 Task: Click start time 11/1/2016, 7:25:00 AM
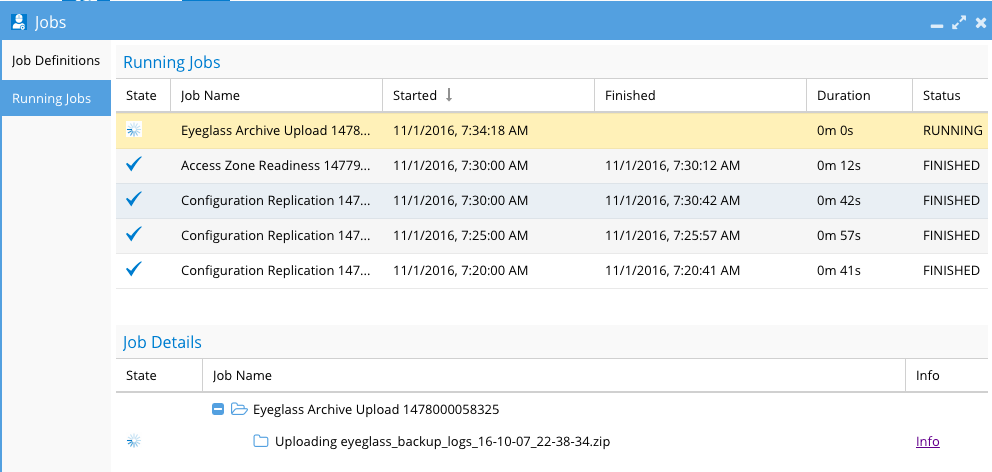tap(460, 235)
